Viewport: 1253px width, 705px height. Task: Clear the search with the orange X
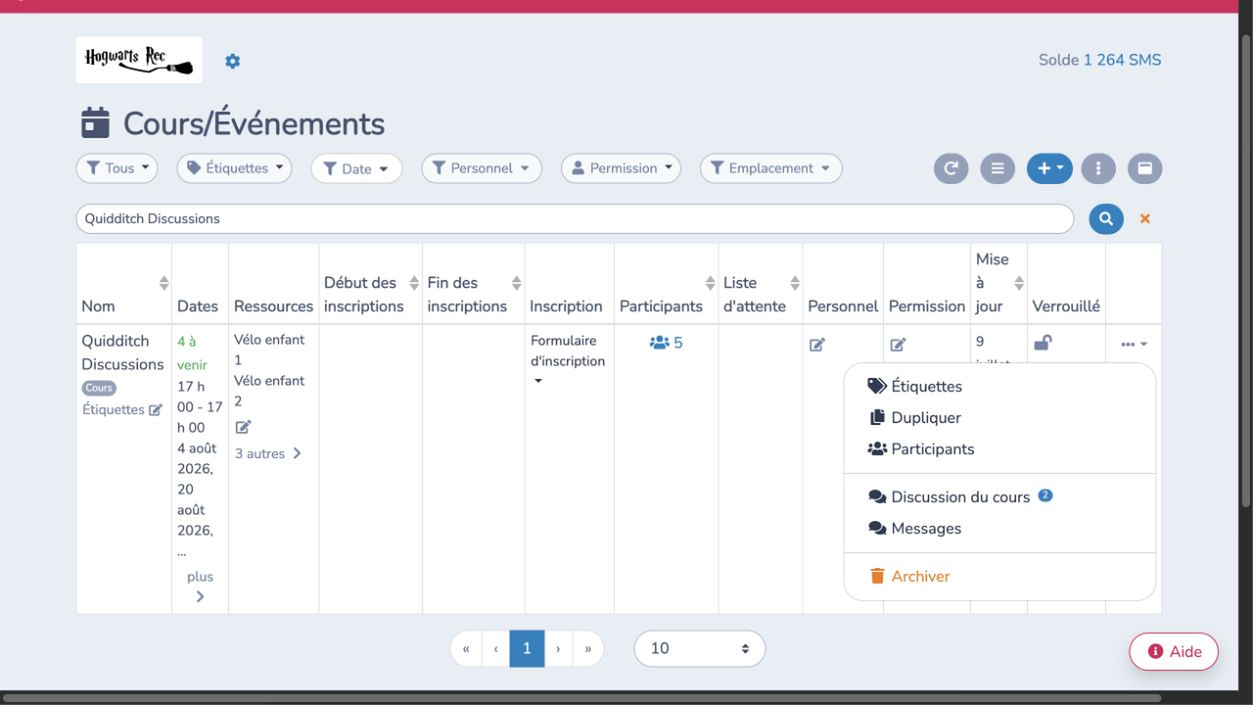click(1145, 218)
